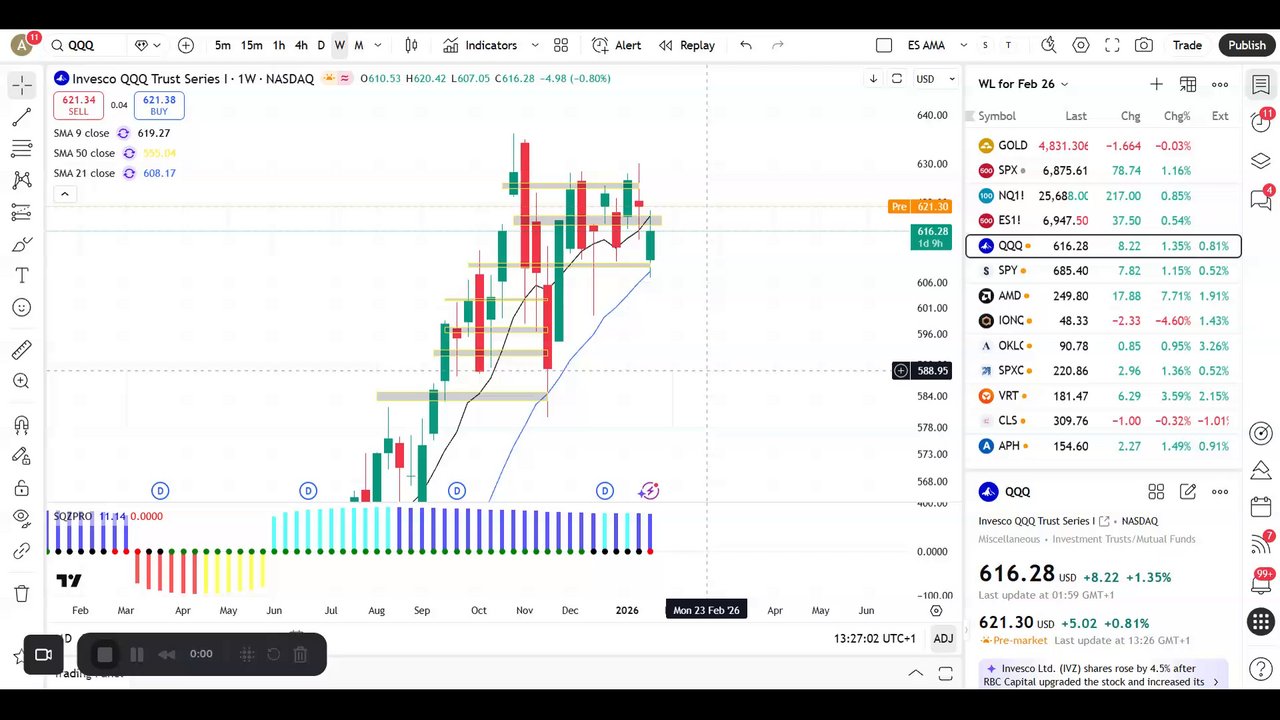
Task: Open the emoji icons tool
Action: pos(22,308)
